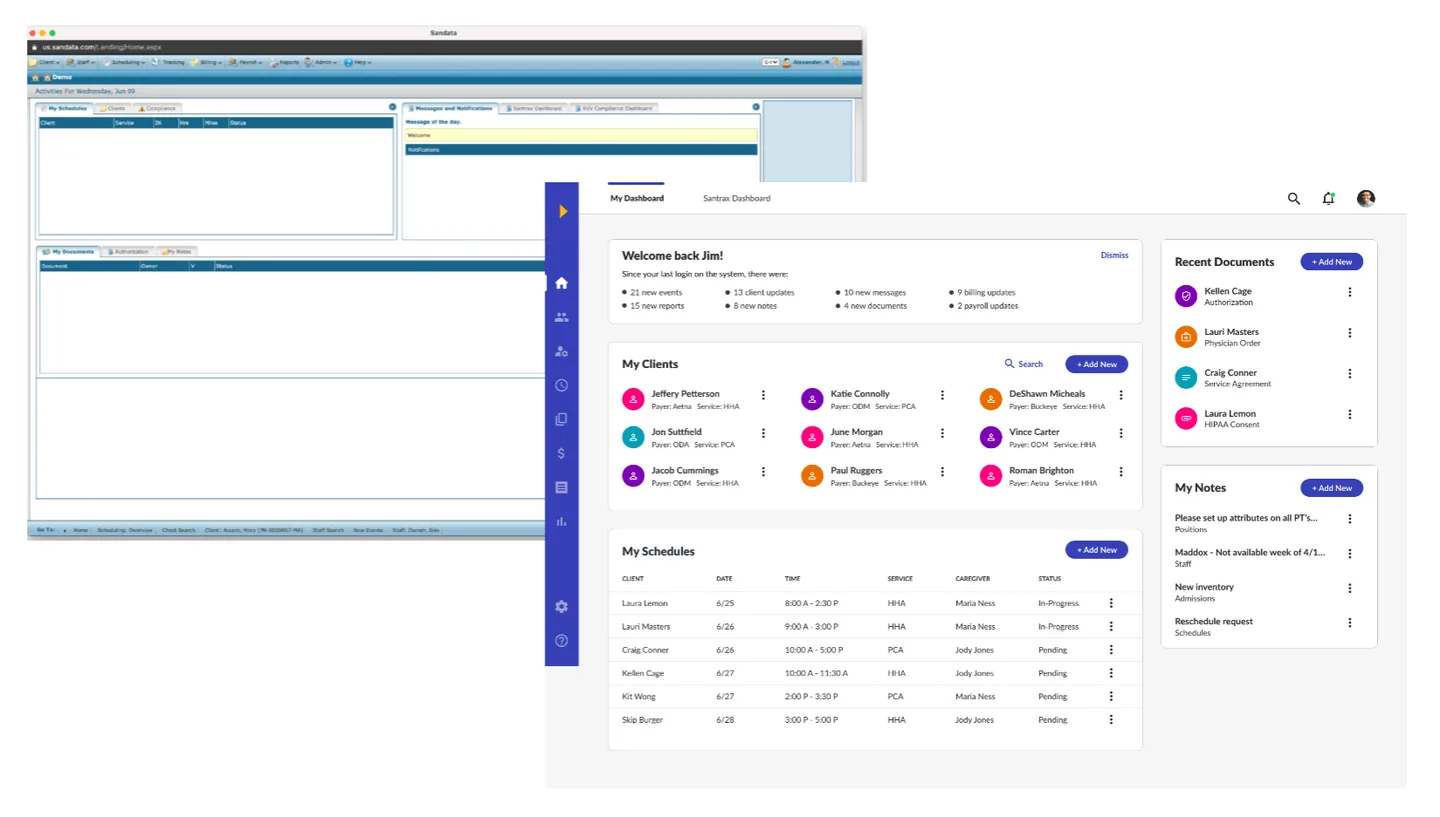Switch to the Santrax Dashboard tab
The width and height of the screenshot is (1440, 817).
tap(736, 198)
